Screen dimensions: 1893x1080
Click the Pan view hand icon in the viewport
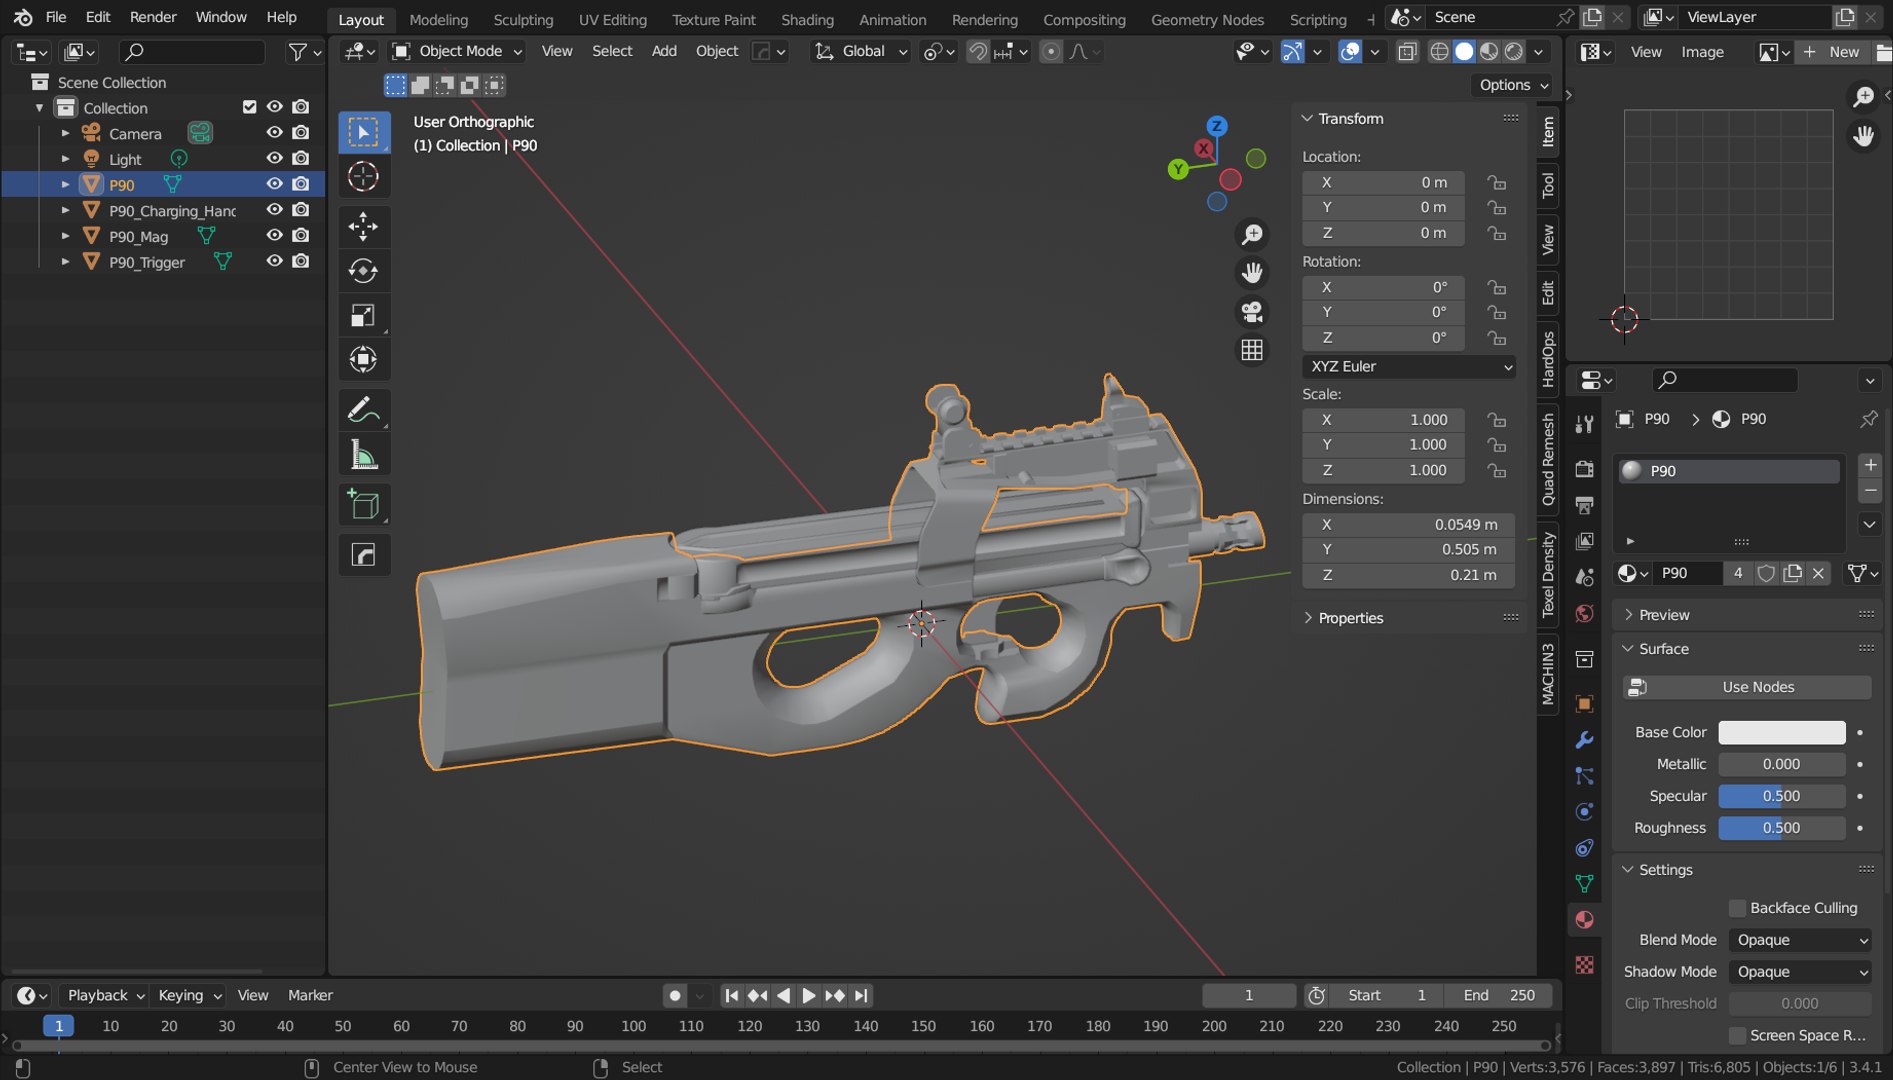(x=1252, y=272)
